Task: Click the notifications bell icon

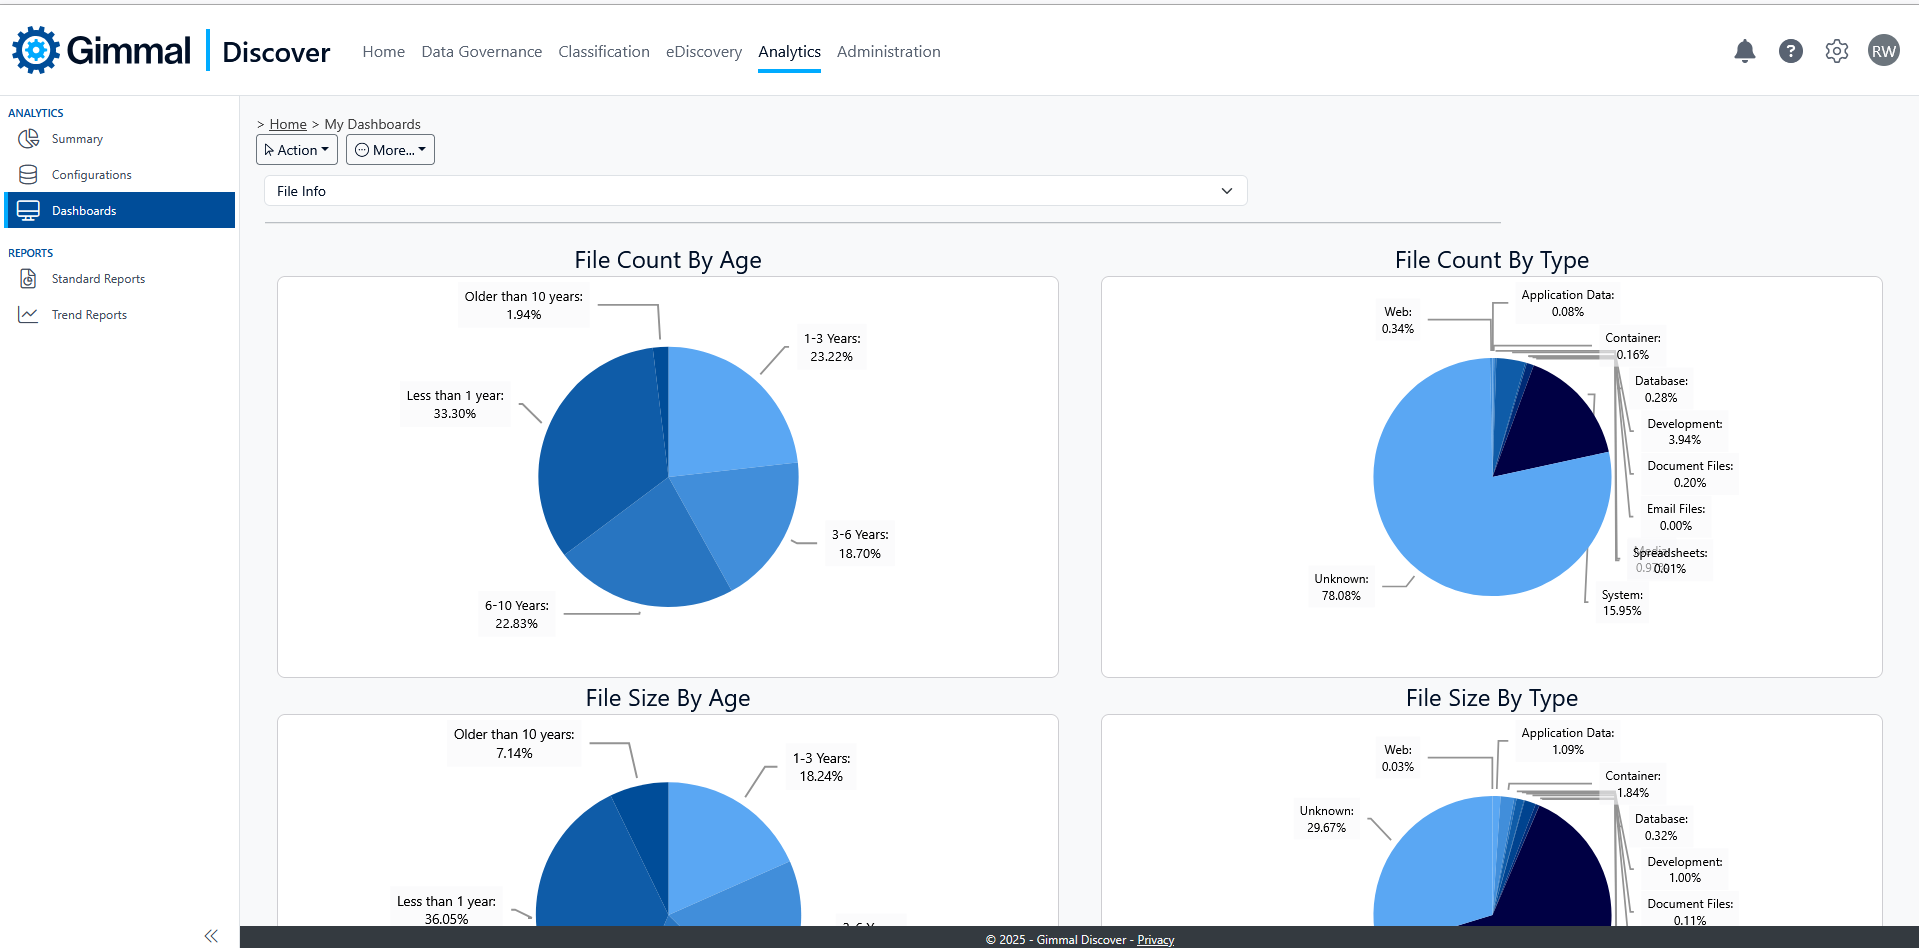Action: 1744,51
